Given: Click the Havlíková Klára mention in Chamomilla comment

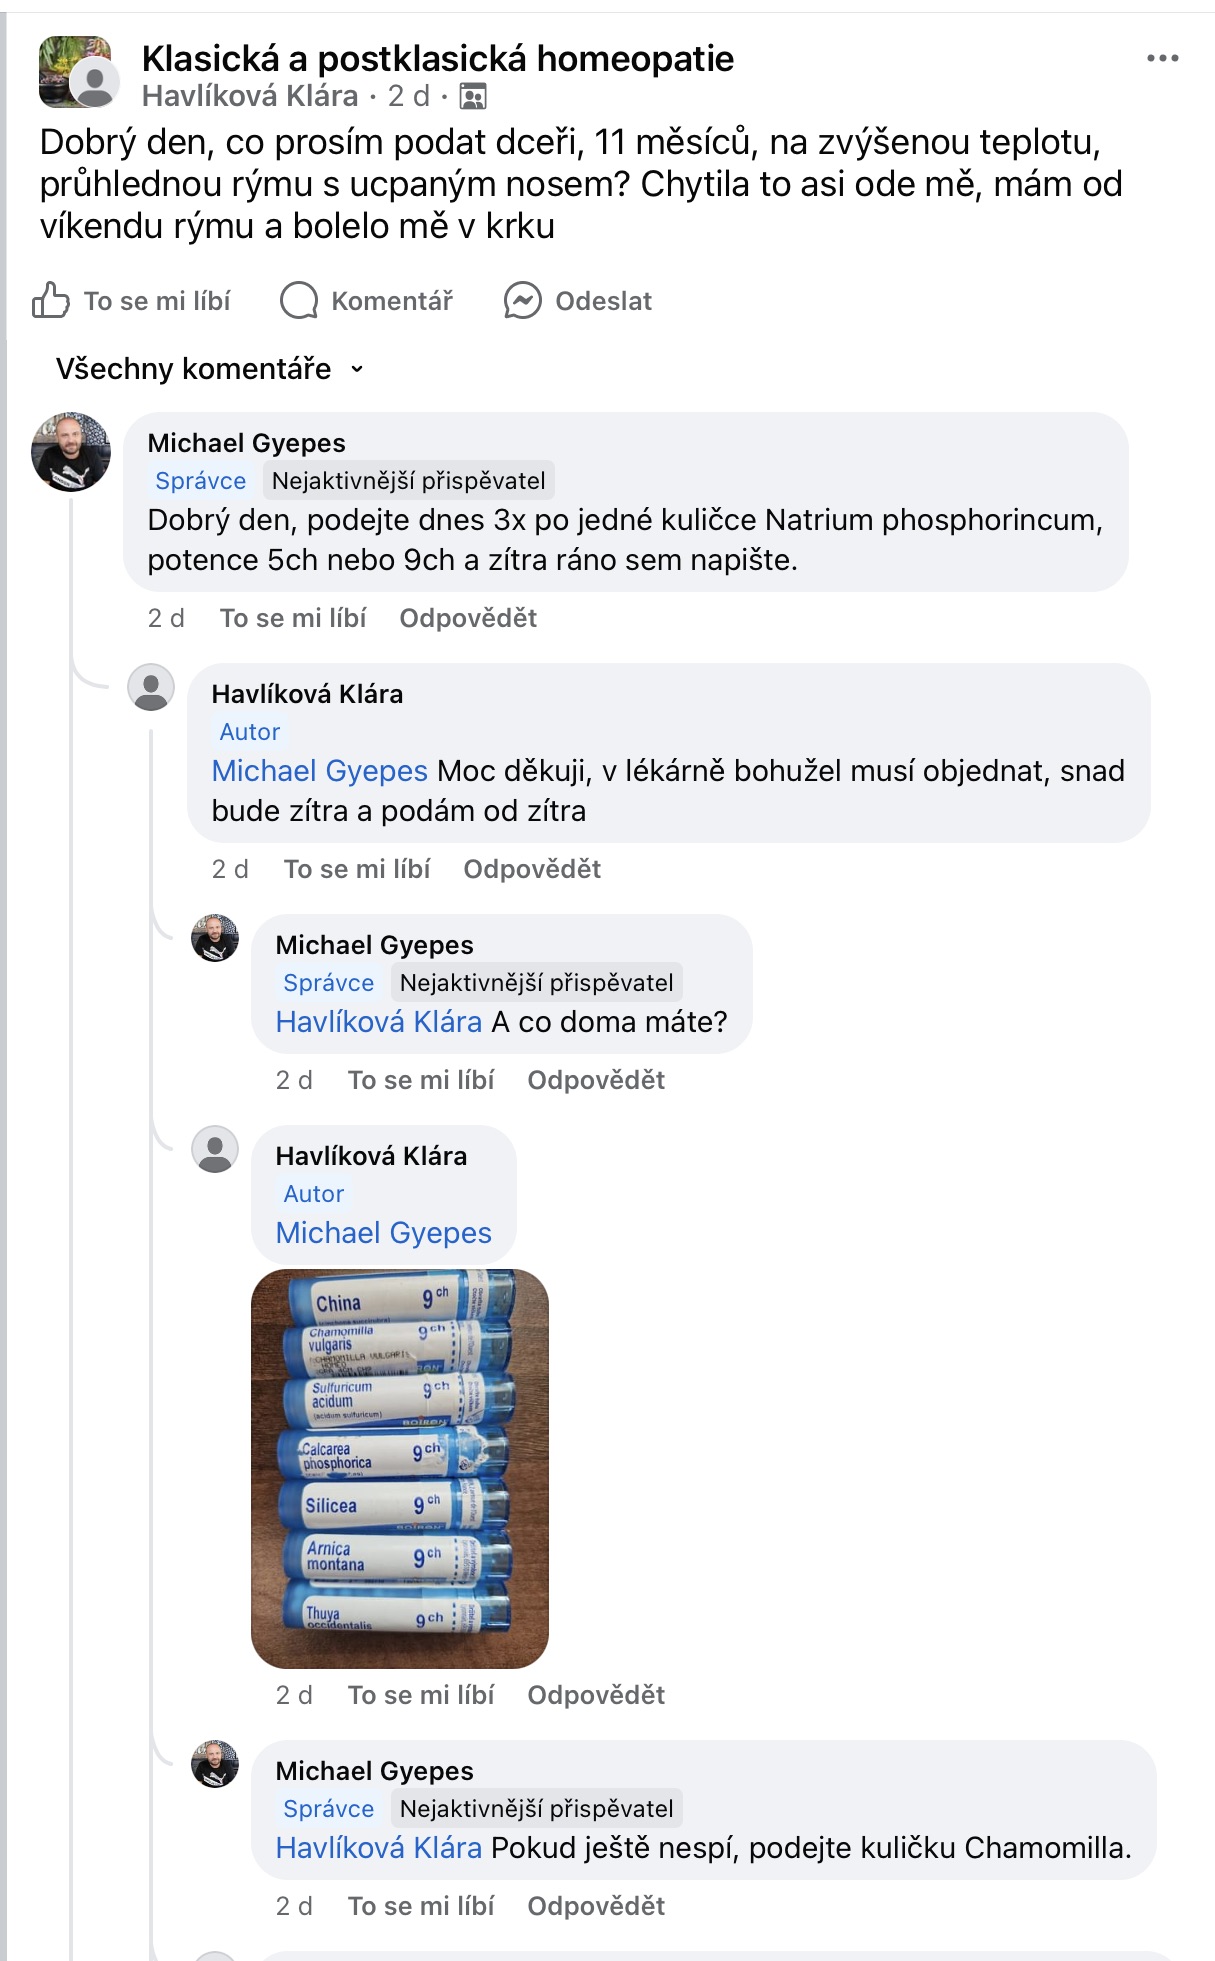Looking at the screenshot, I should pyautogui.click(x=378, y=1847).
